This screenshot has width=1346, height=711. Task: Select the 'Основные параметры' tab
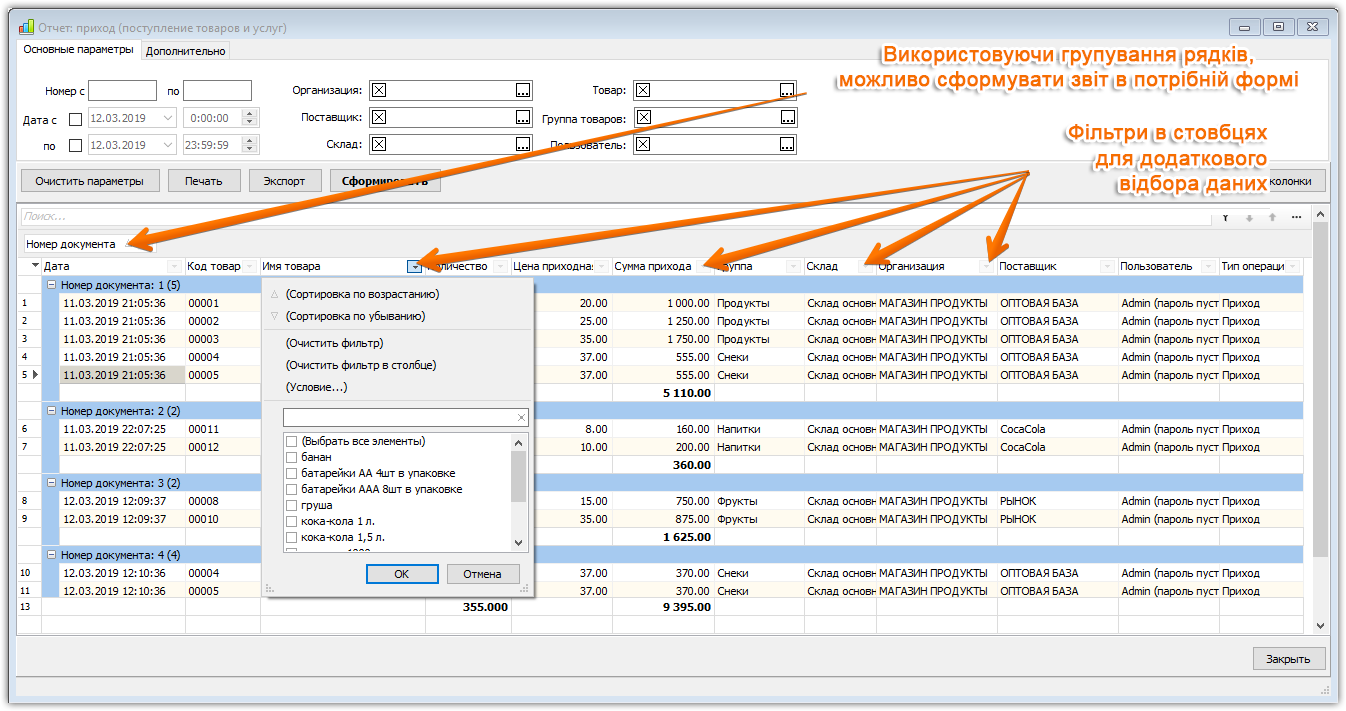78,50
